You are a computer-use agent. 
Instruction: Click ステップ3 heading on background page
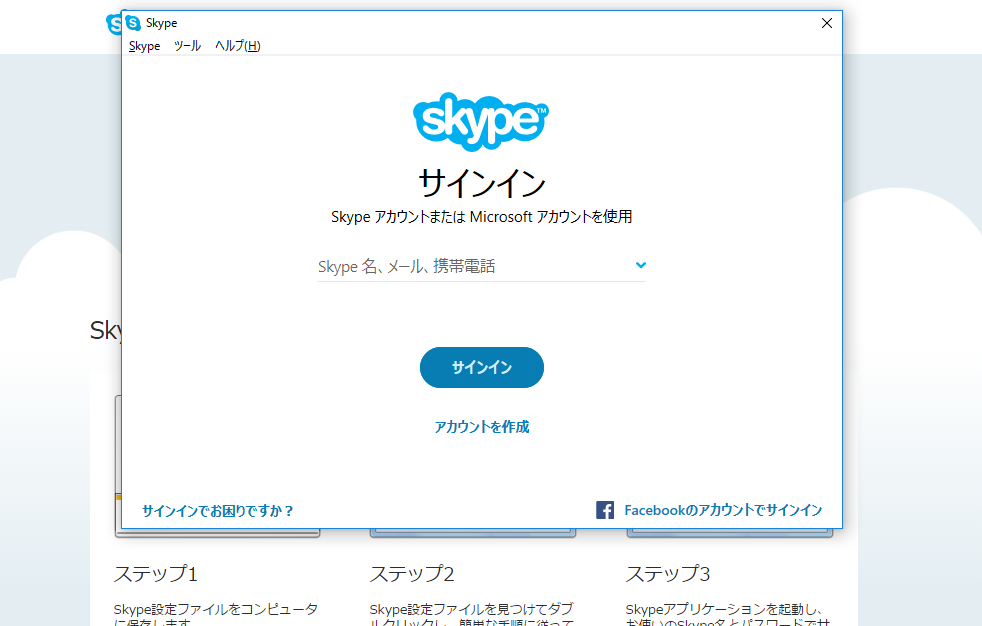[x=668, y=573]
